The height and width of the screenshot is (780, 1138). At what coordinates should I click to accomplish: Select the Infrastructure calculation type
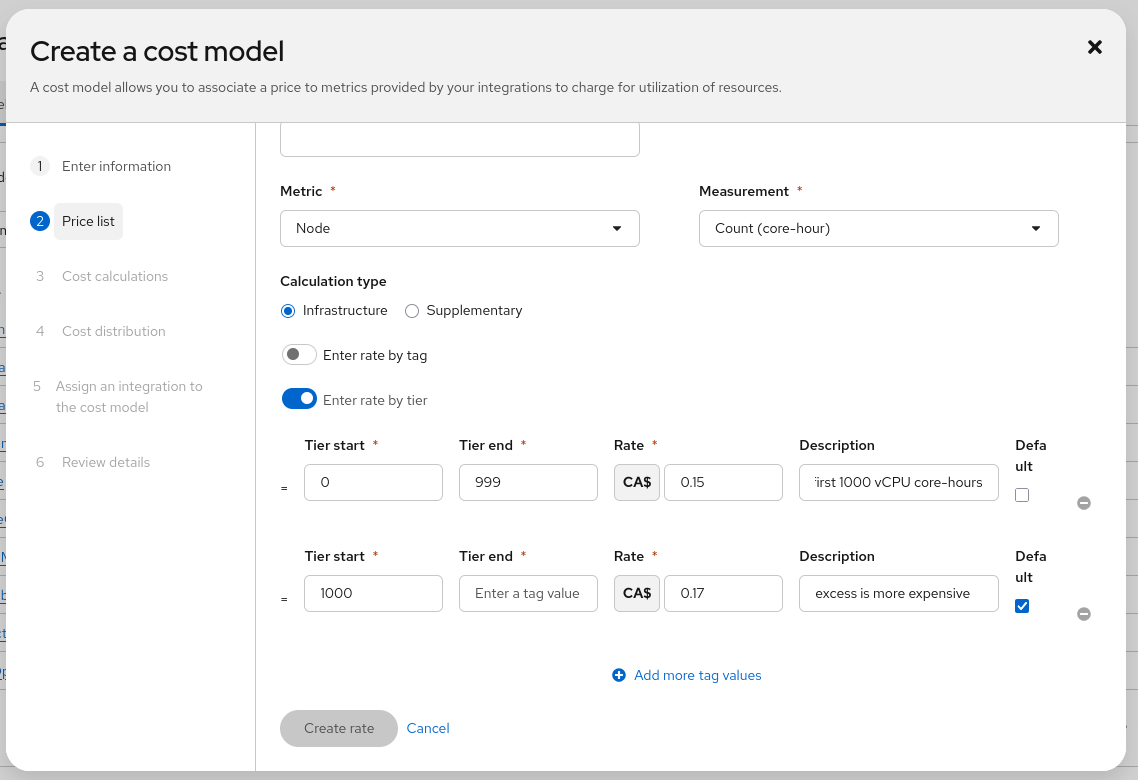(288, 311)
